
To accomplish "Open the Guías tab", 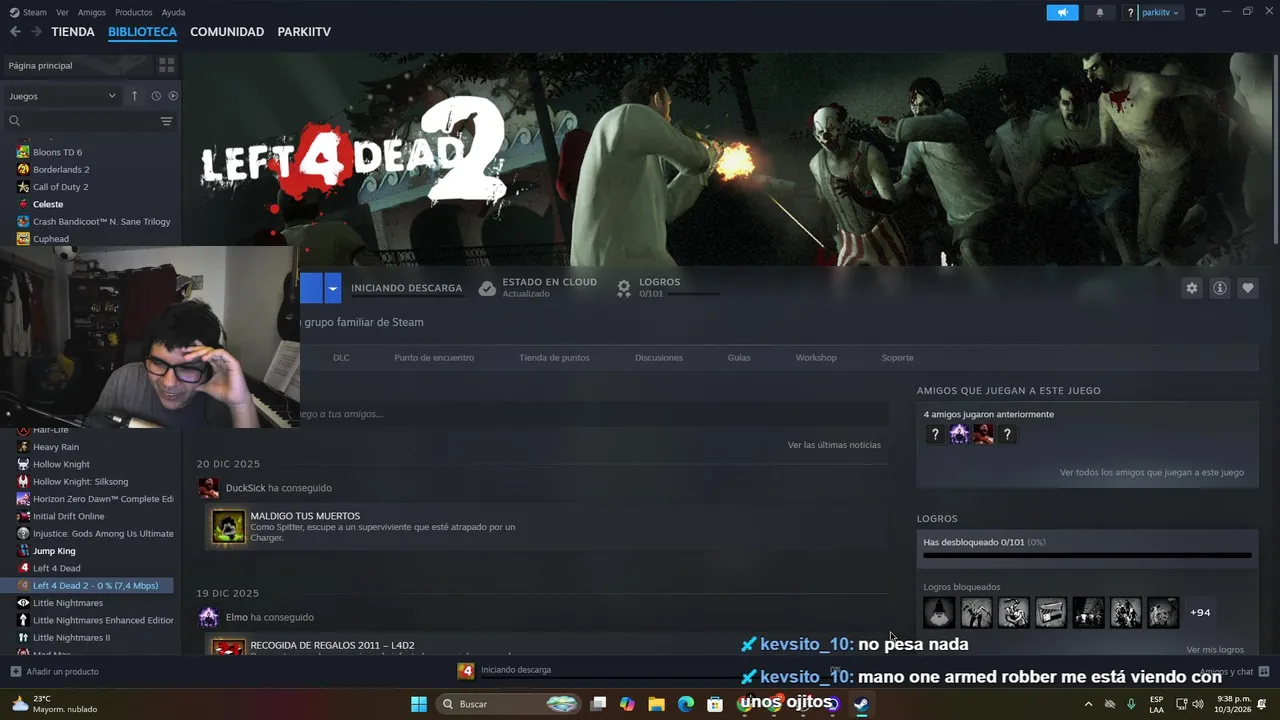I will (739, 357).
